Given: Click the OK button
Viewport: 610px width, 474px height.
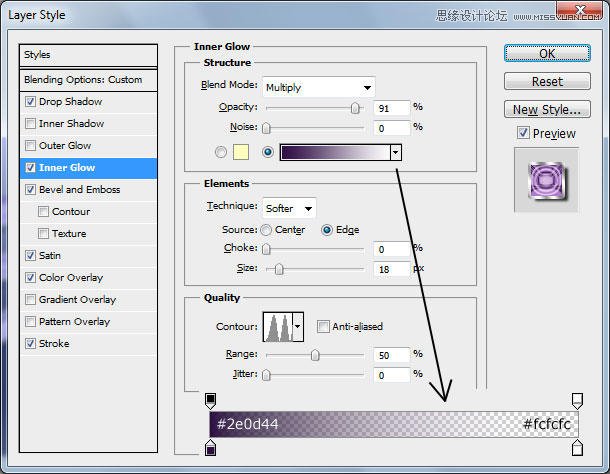Looking at the screenshot, I should tap(547, 53).
